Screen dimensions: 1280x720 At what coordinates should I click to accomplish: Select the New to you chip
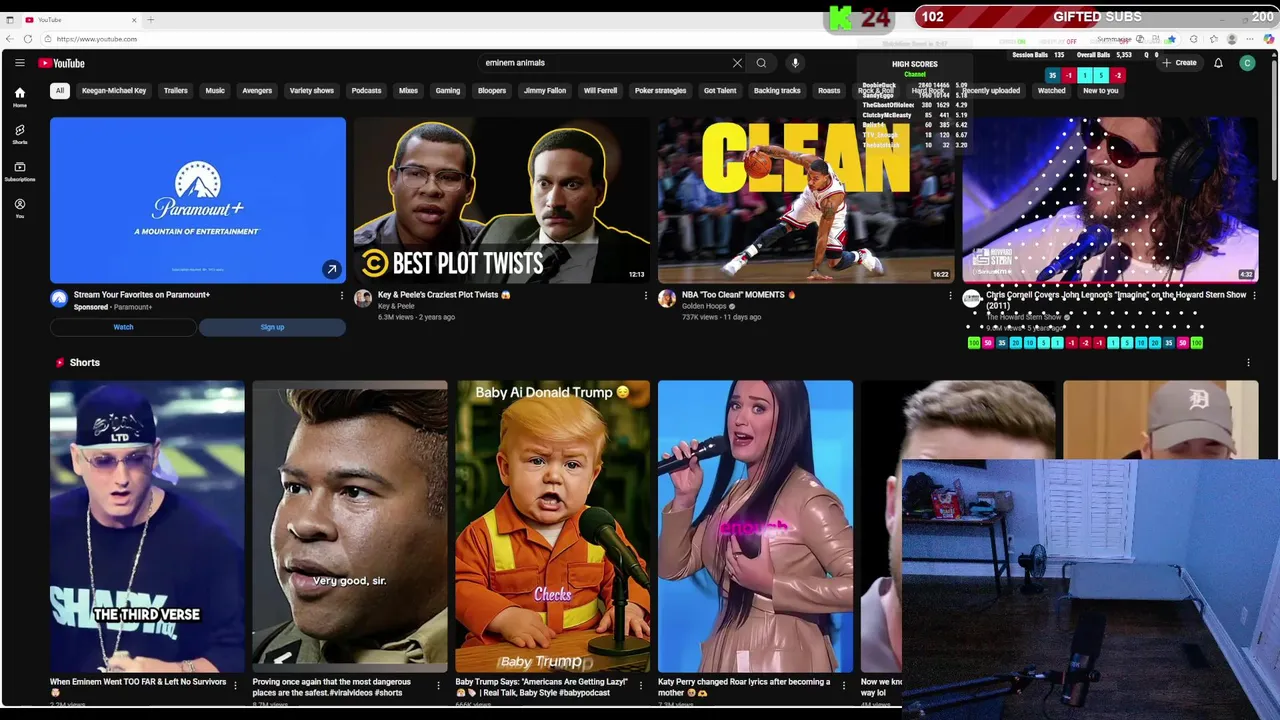(x=1101, y=91)
